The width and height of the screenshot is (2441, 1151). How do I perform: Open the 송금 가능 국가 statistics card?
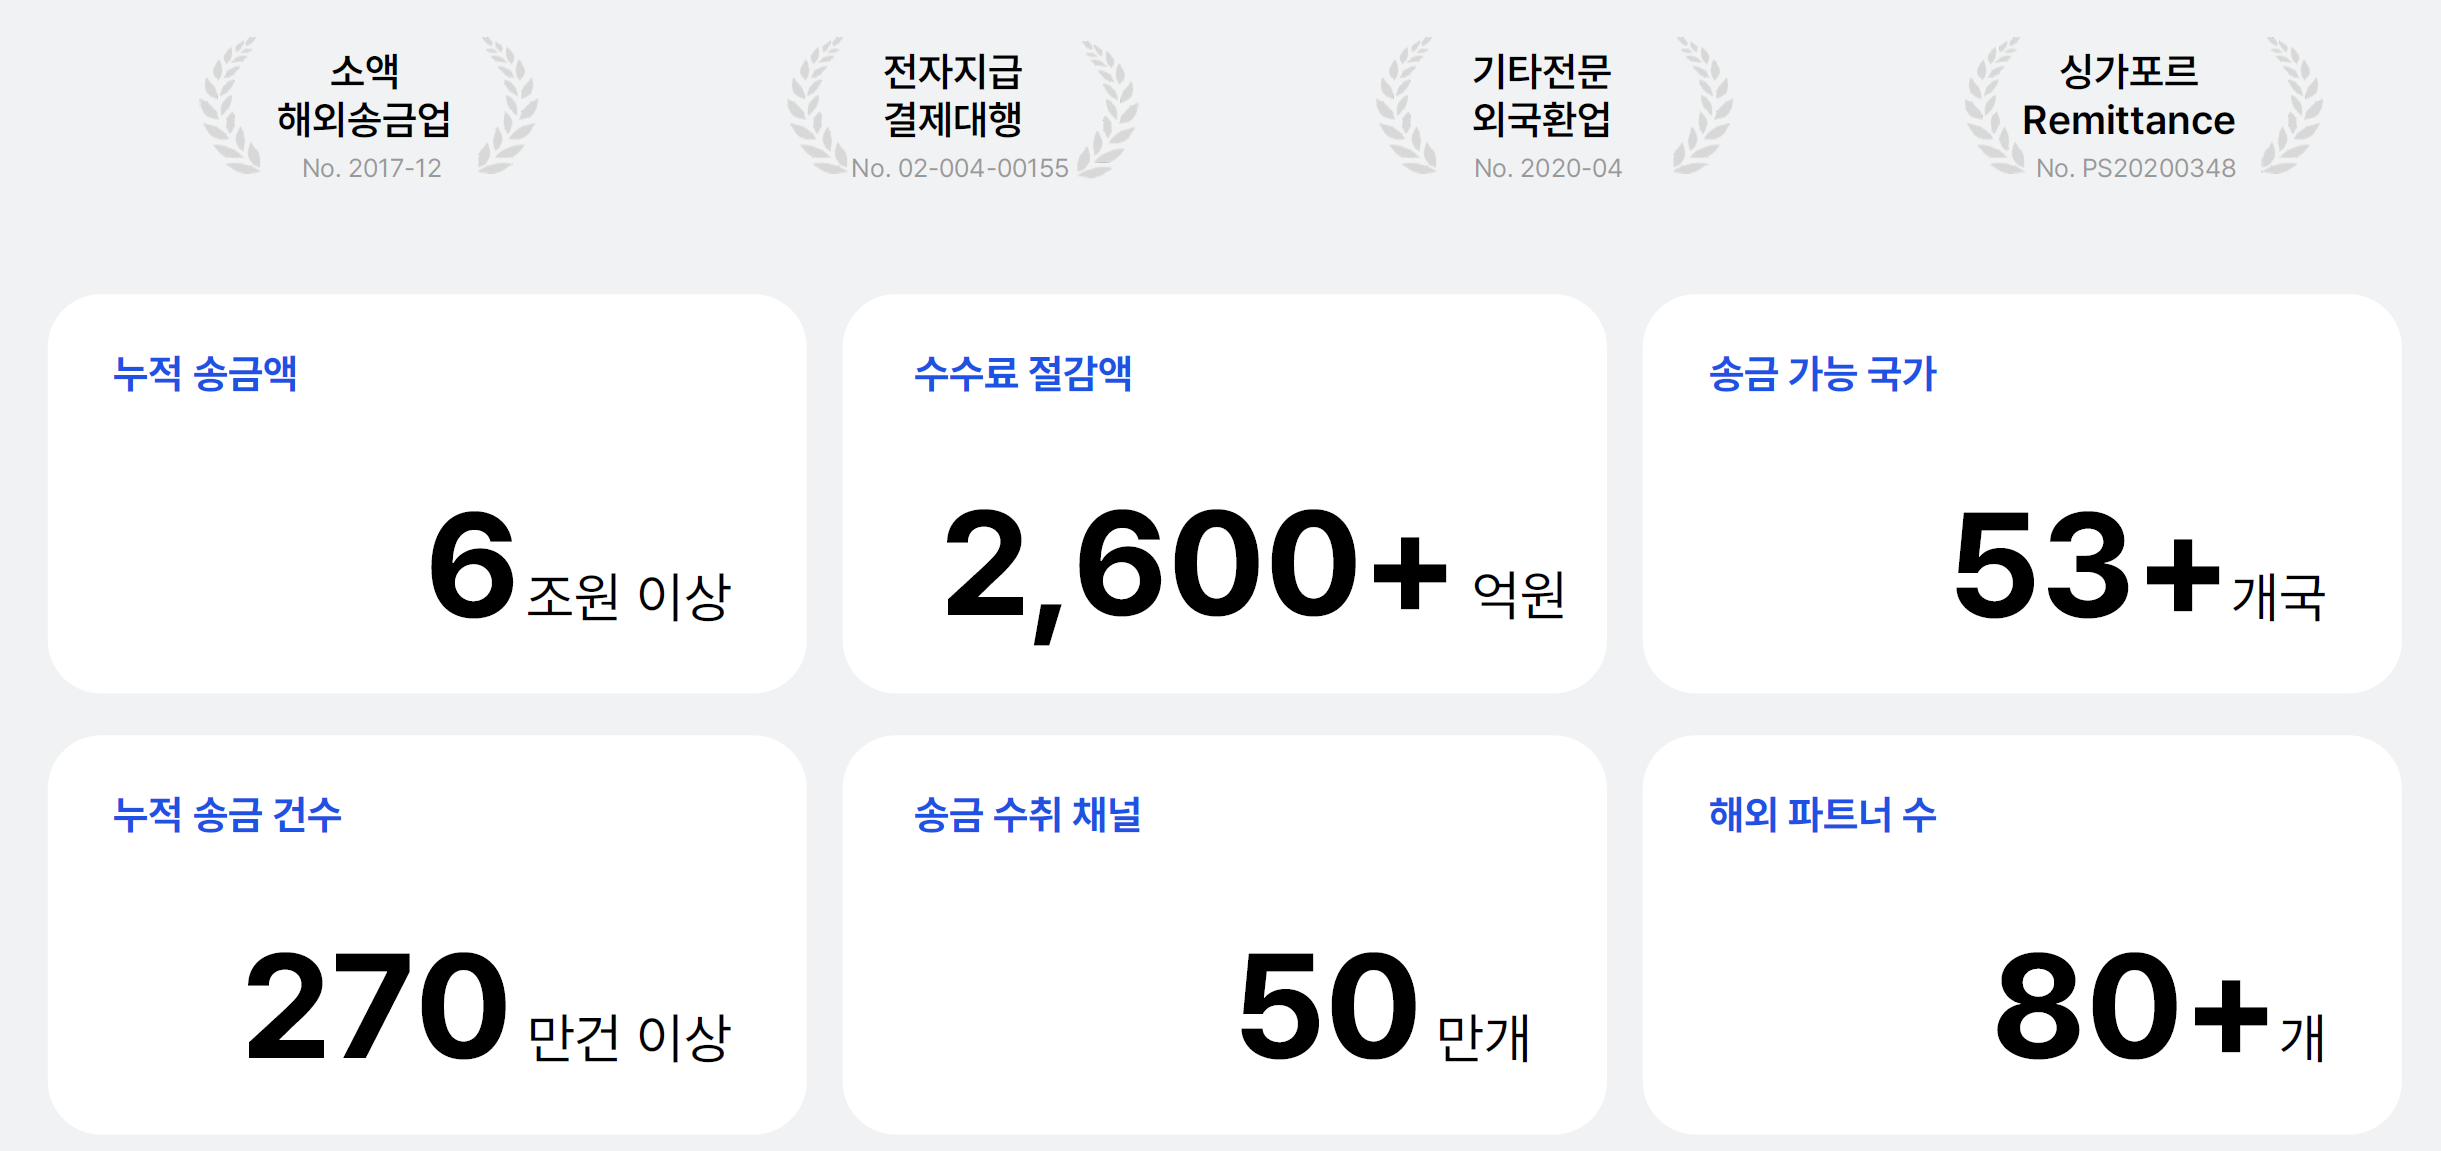(x=2022, y=493)
